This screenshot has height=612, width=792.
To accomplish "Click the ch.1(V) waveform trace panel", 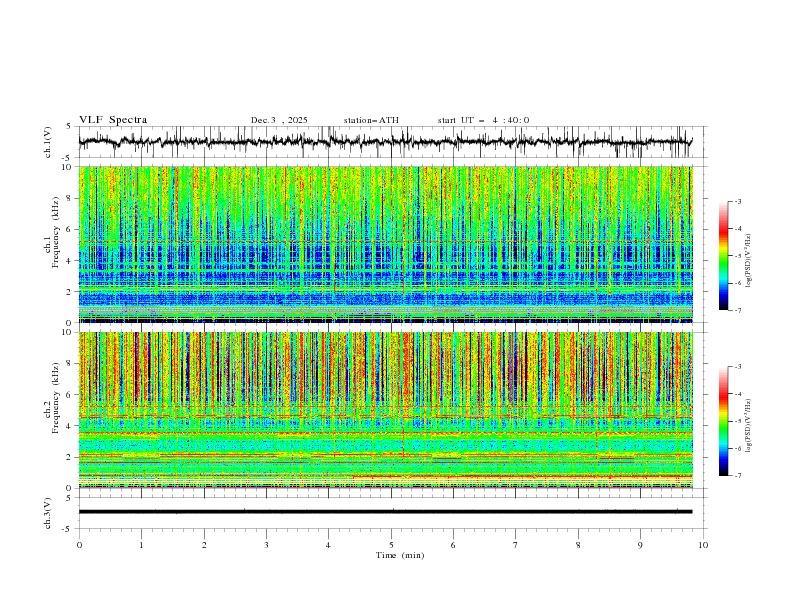I will point(390,142).
